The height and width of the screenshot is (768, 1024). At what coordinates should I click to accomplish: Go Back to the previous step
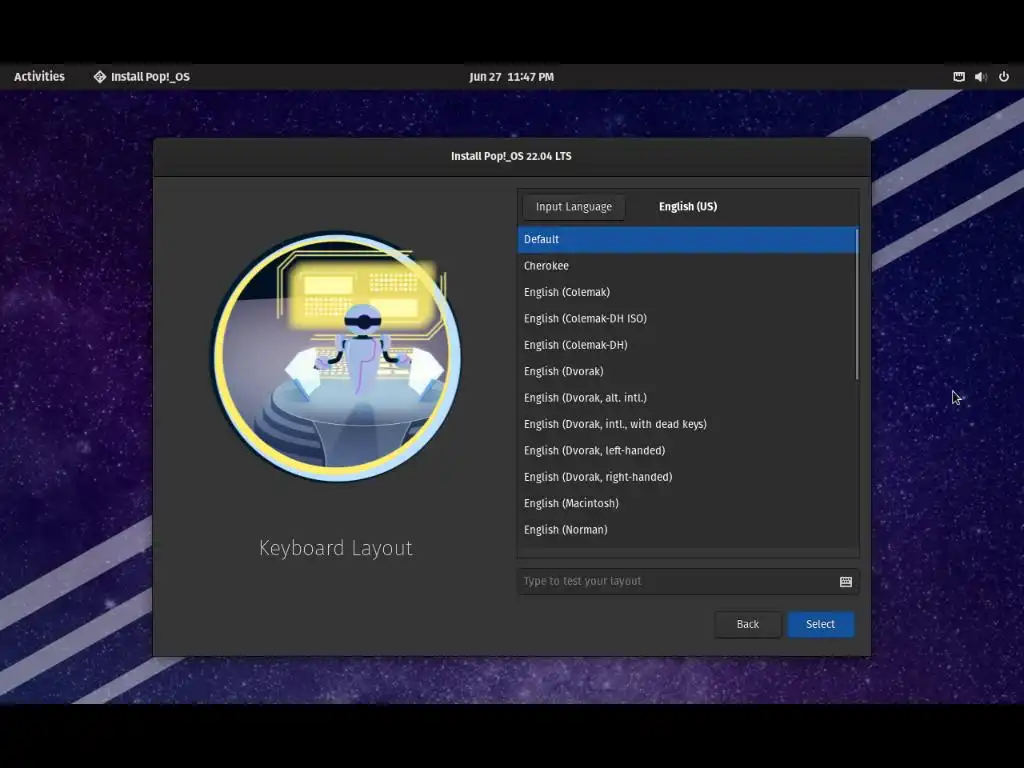[x=748, y=624]
